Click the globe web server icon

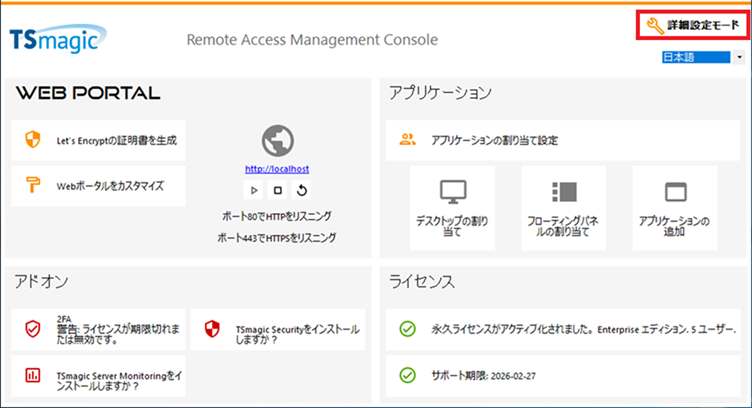278,142
